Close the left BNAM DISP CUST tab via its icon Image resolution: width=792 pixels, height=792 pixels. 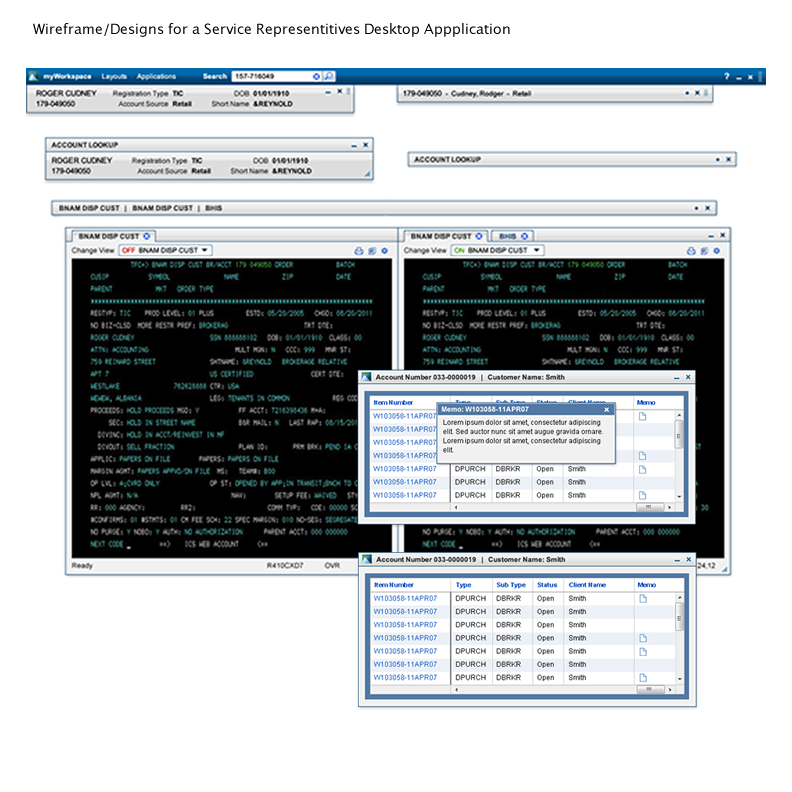[146, 236]
